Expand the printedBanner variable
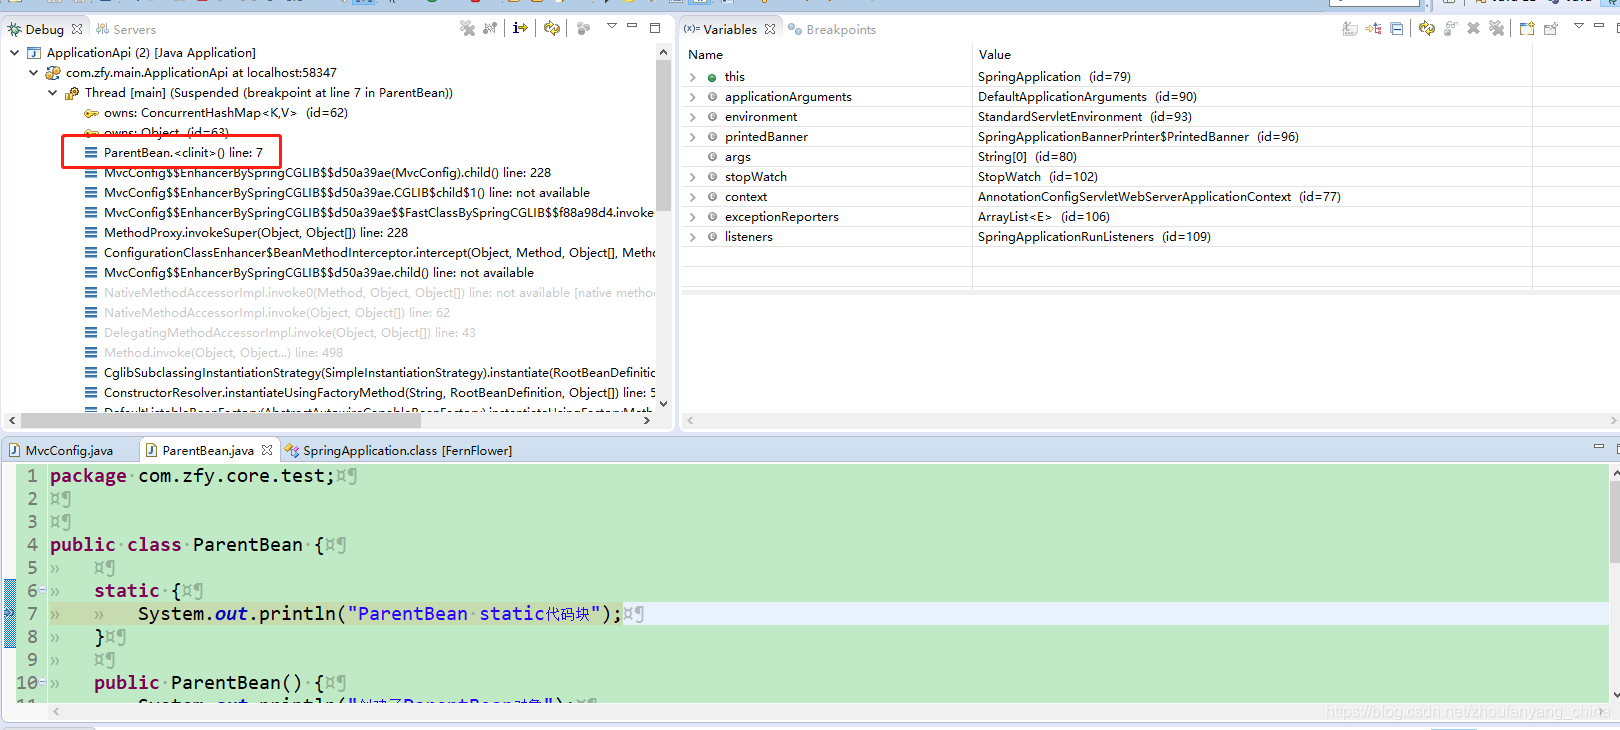The width and height of the screenshot is (1620, 730). click(x=692, y=137)
